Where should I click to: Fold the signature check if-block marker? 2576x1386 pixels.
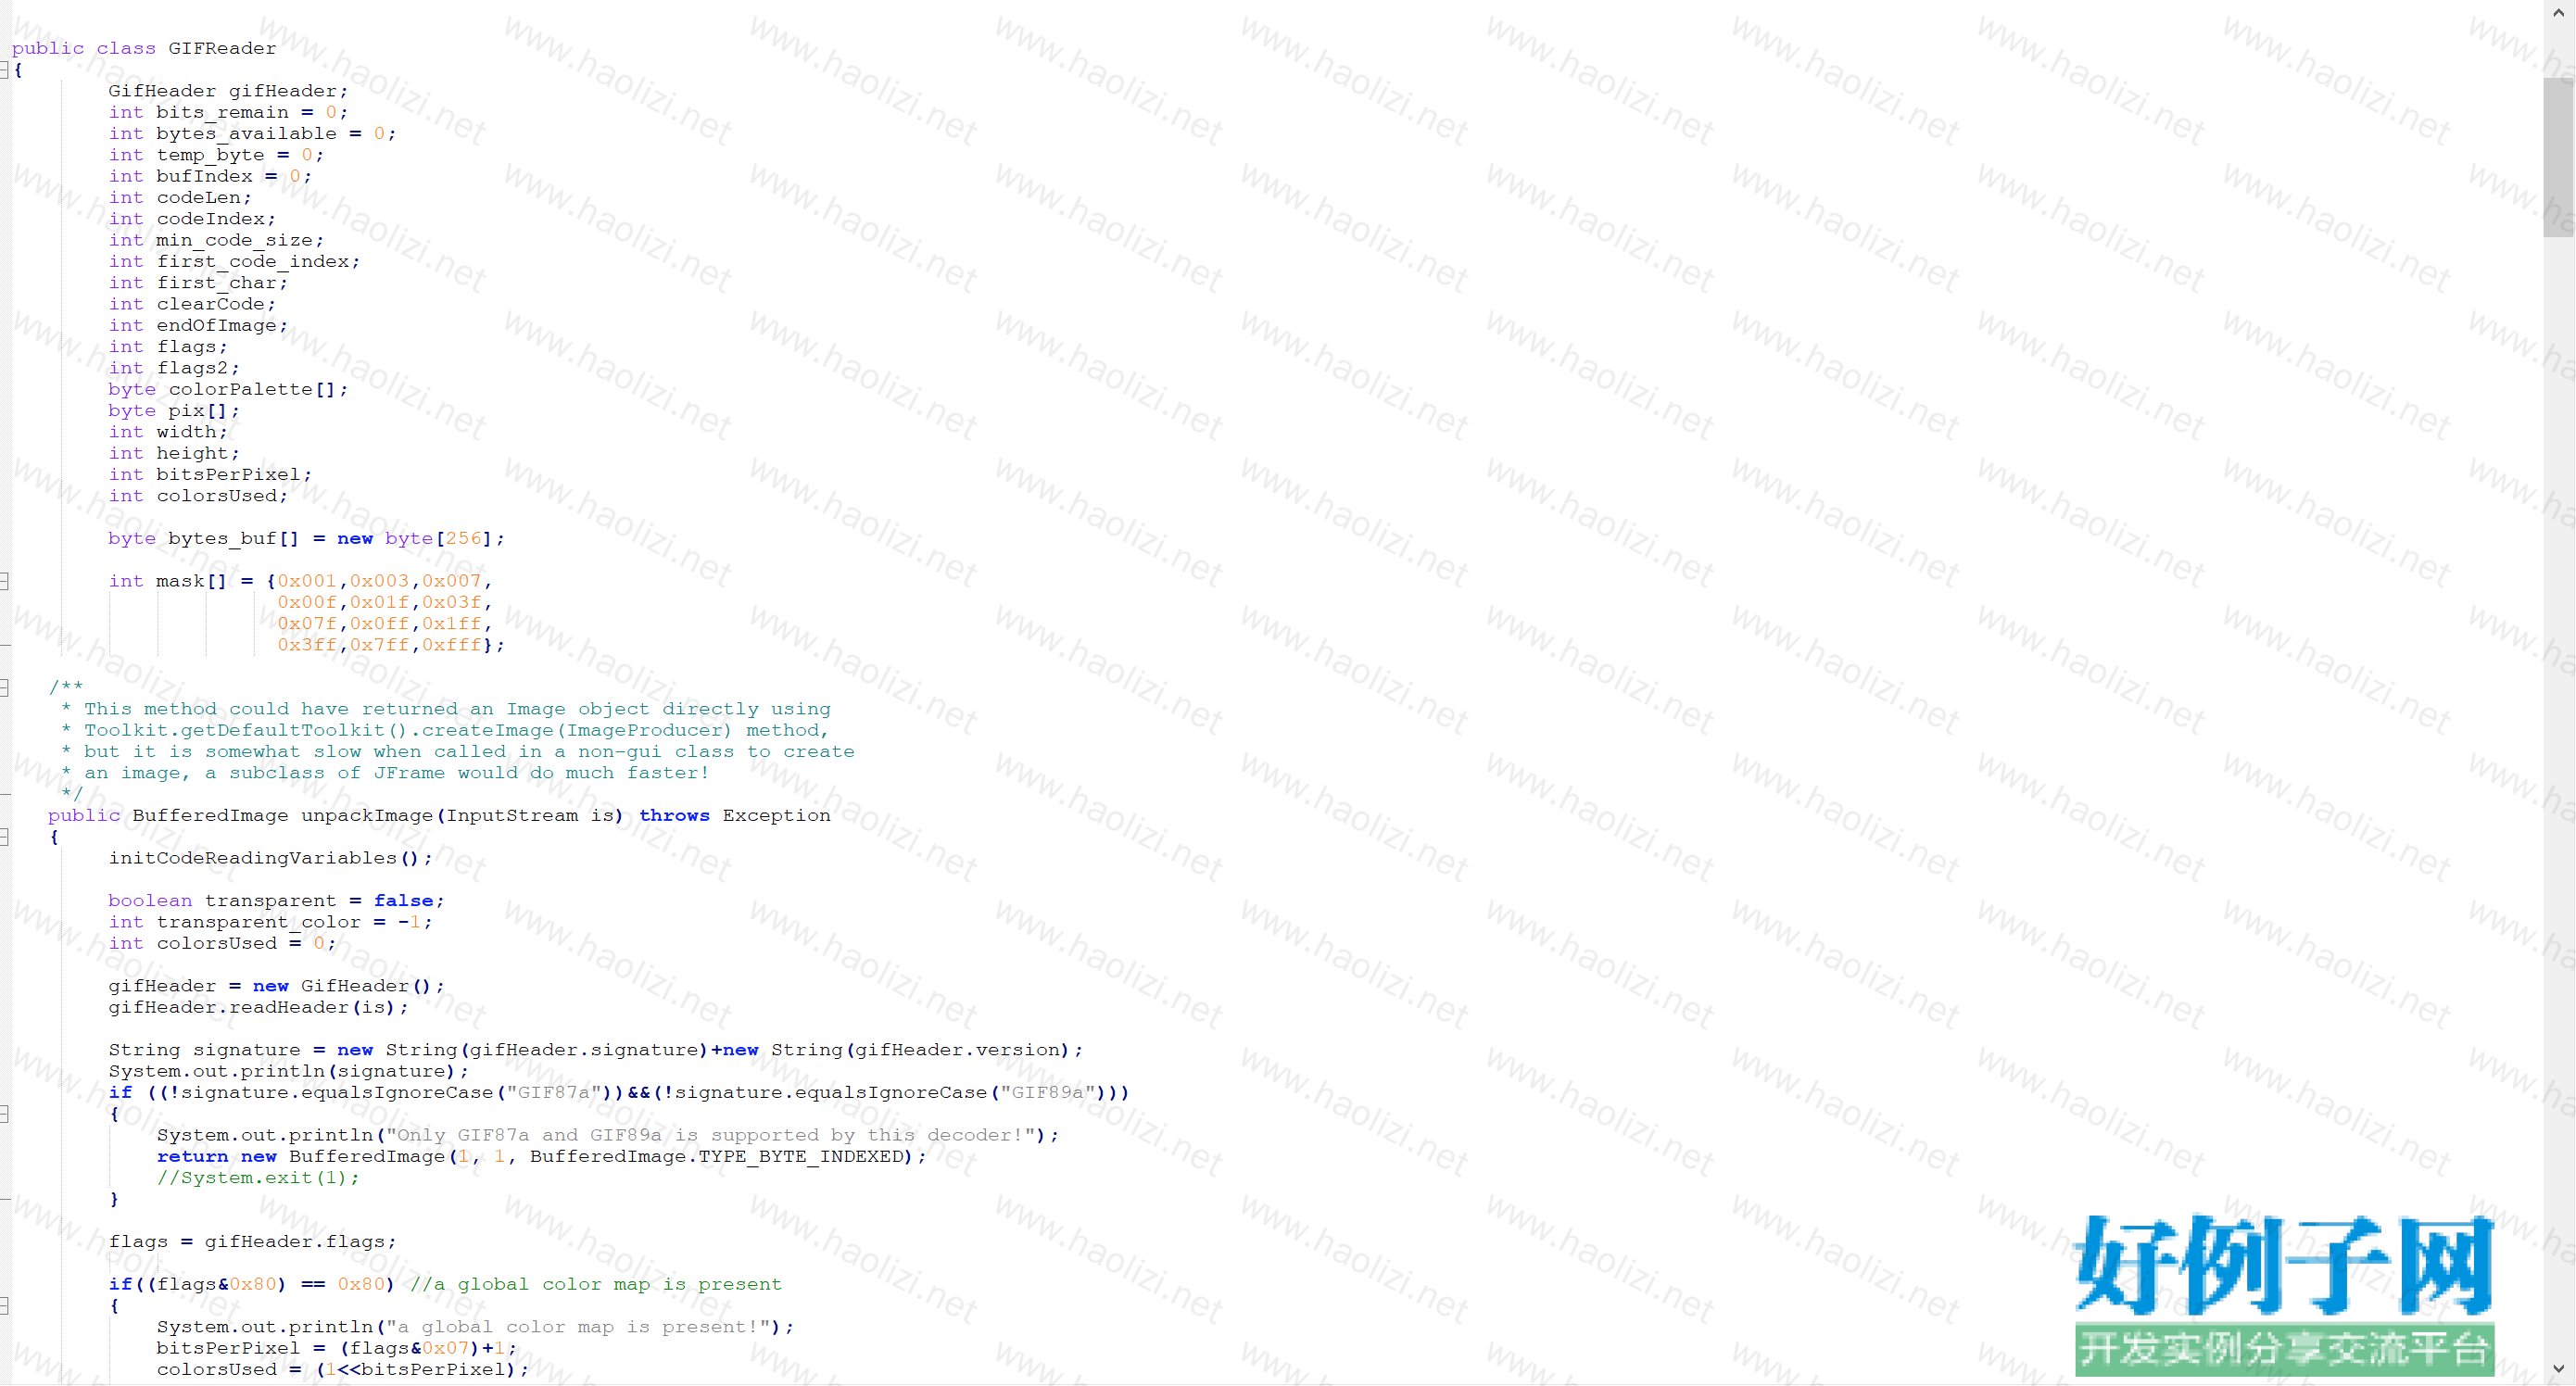pos(4,1114)
